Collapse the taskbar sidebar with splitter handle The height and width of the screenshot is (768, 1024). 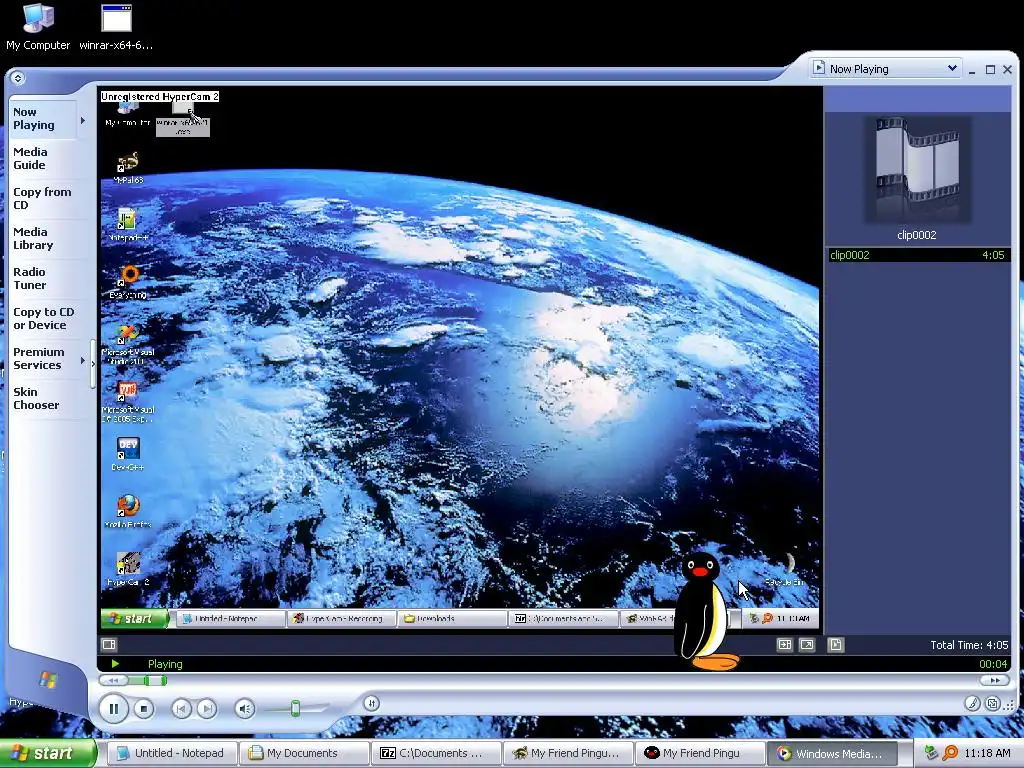click(x=93, y=364)
